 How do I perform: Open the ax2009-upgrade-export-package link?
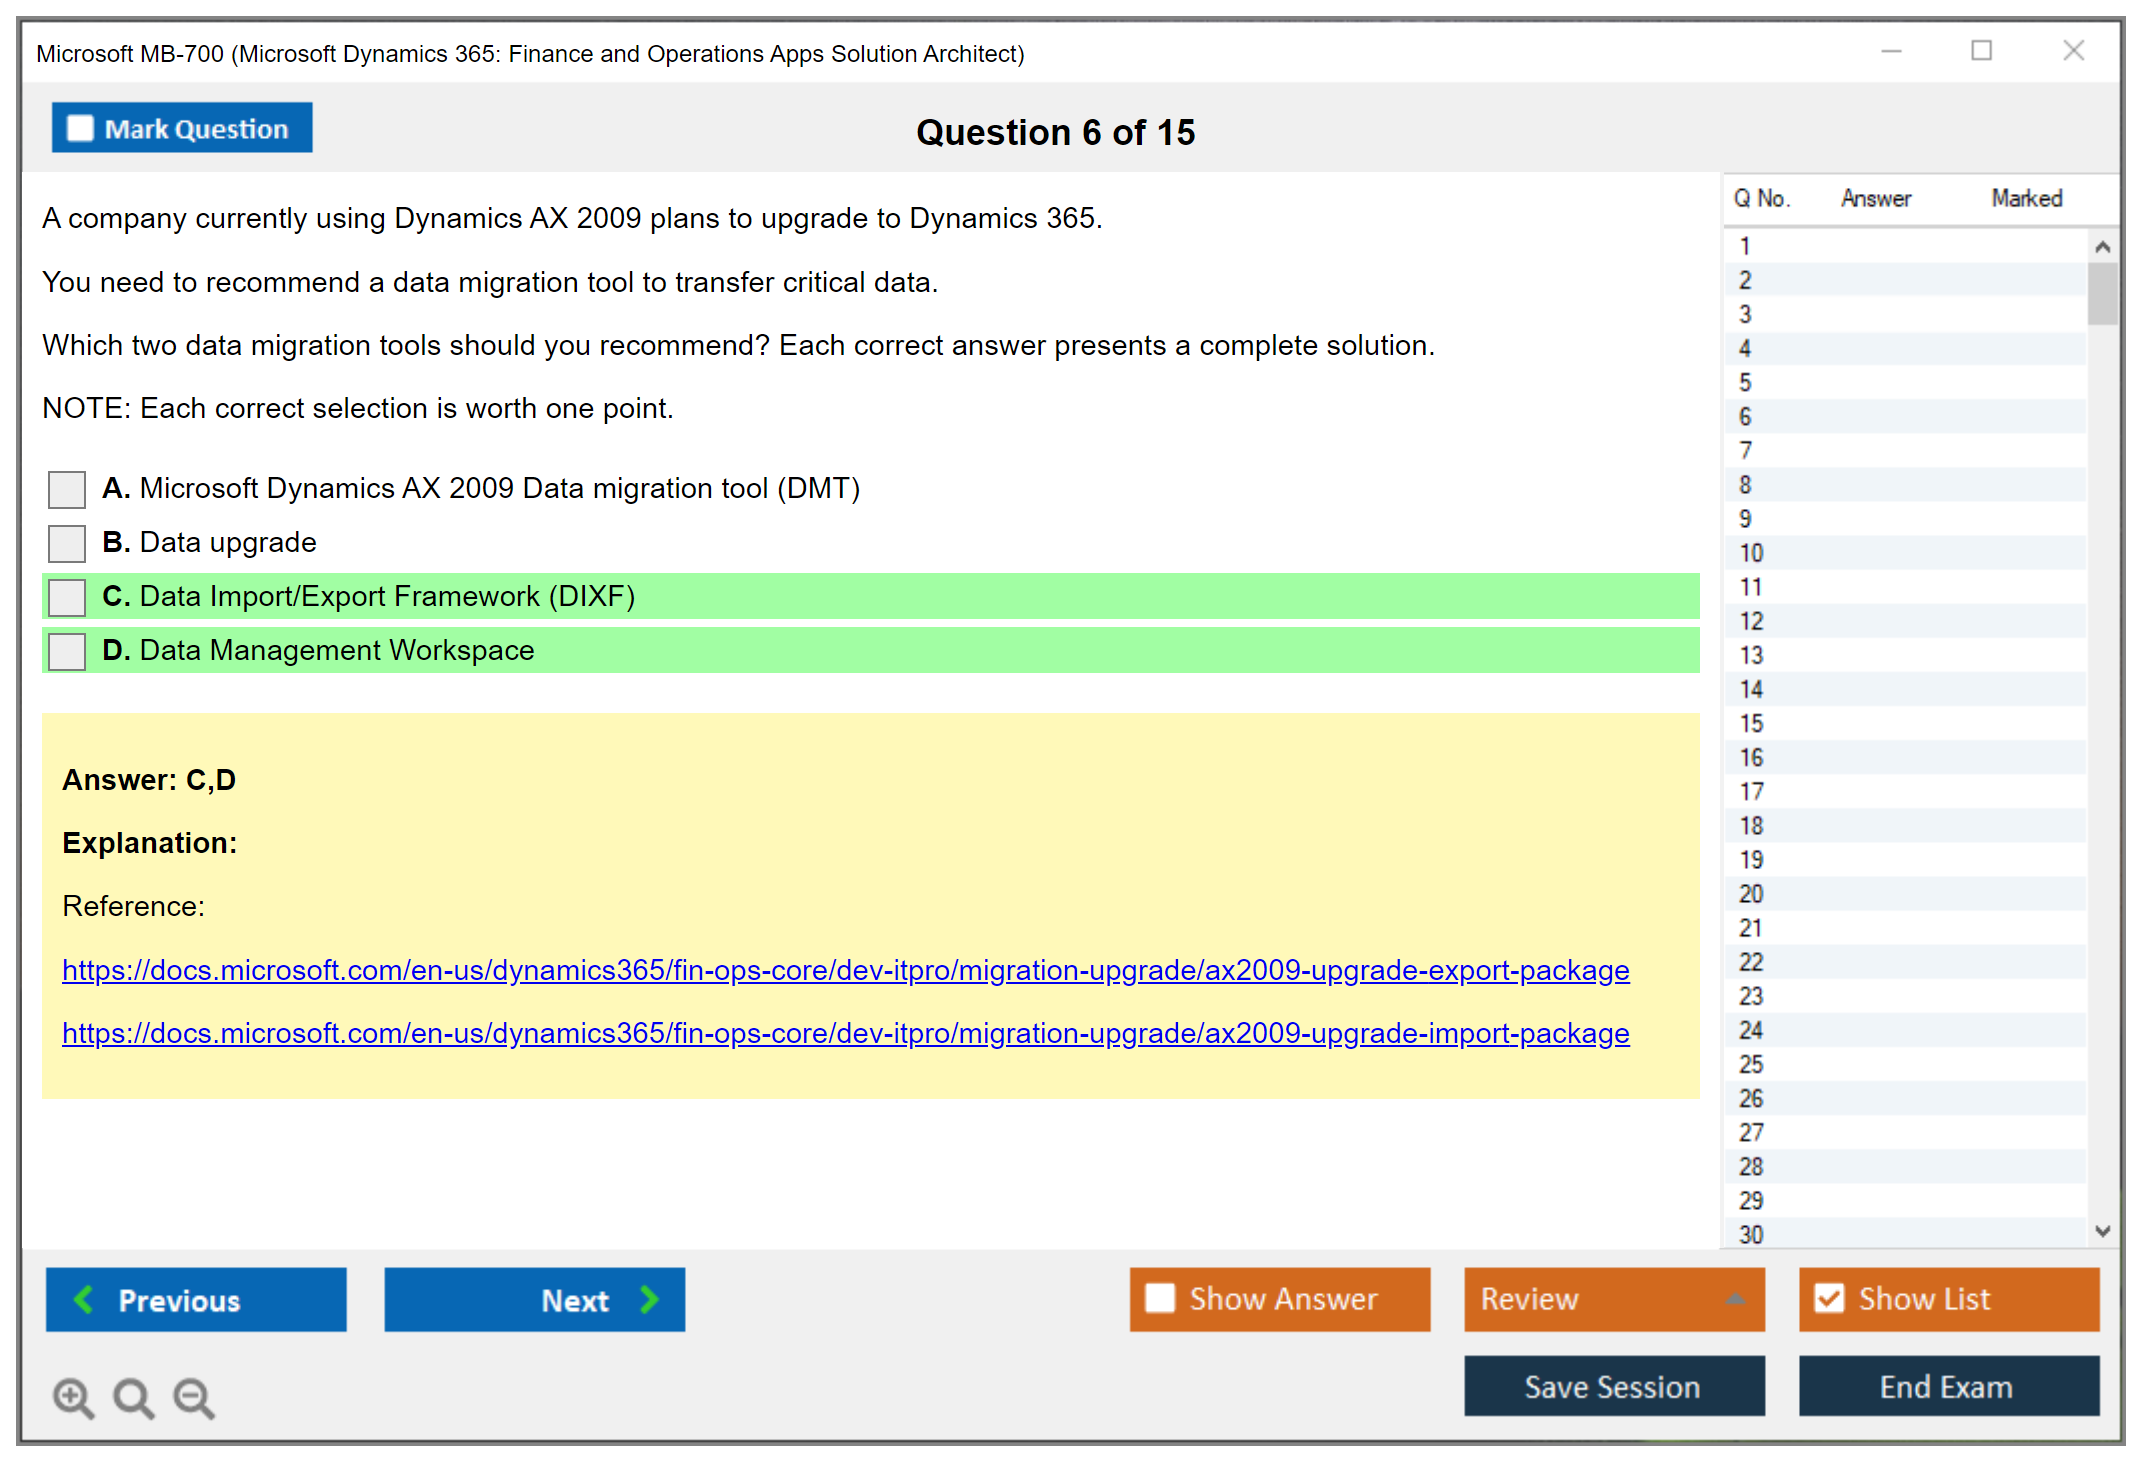845,970
